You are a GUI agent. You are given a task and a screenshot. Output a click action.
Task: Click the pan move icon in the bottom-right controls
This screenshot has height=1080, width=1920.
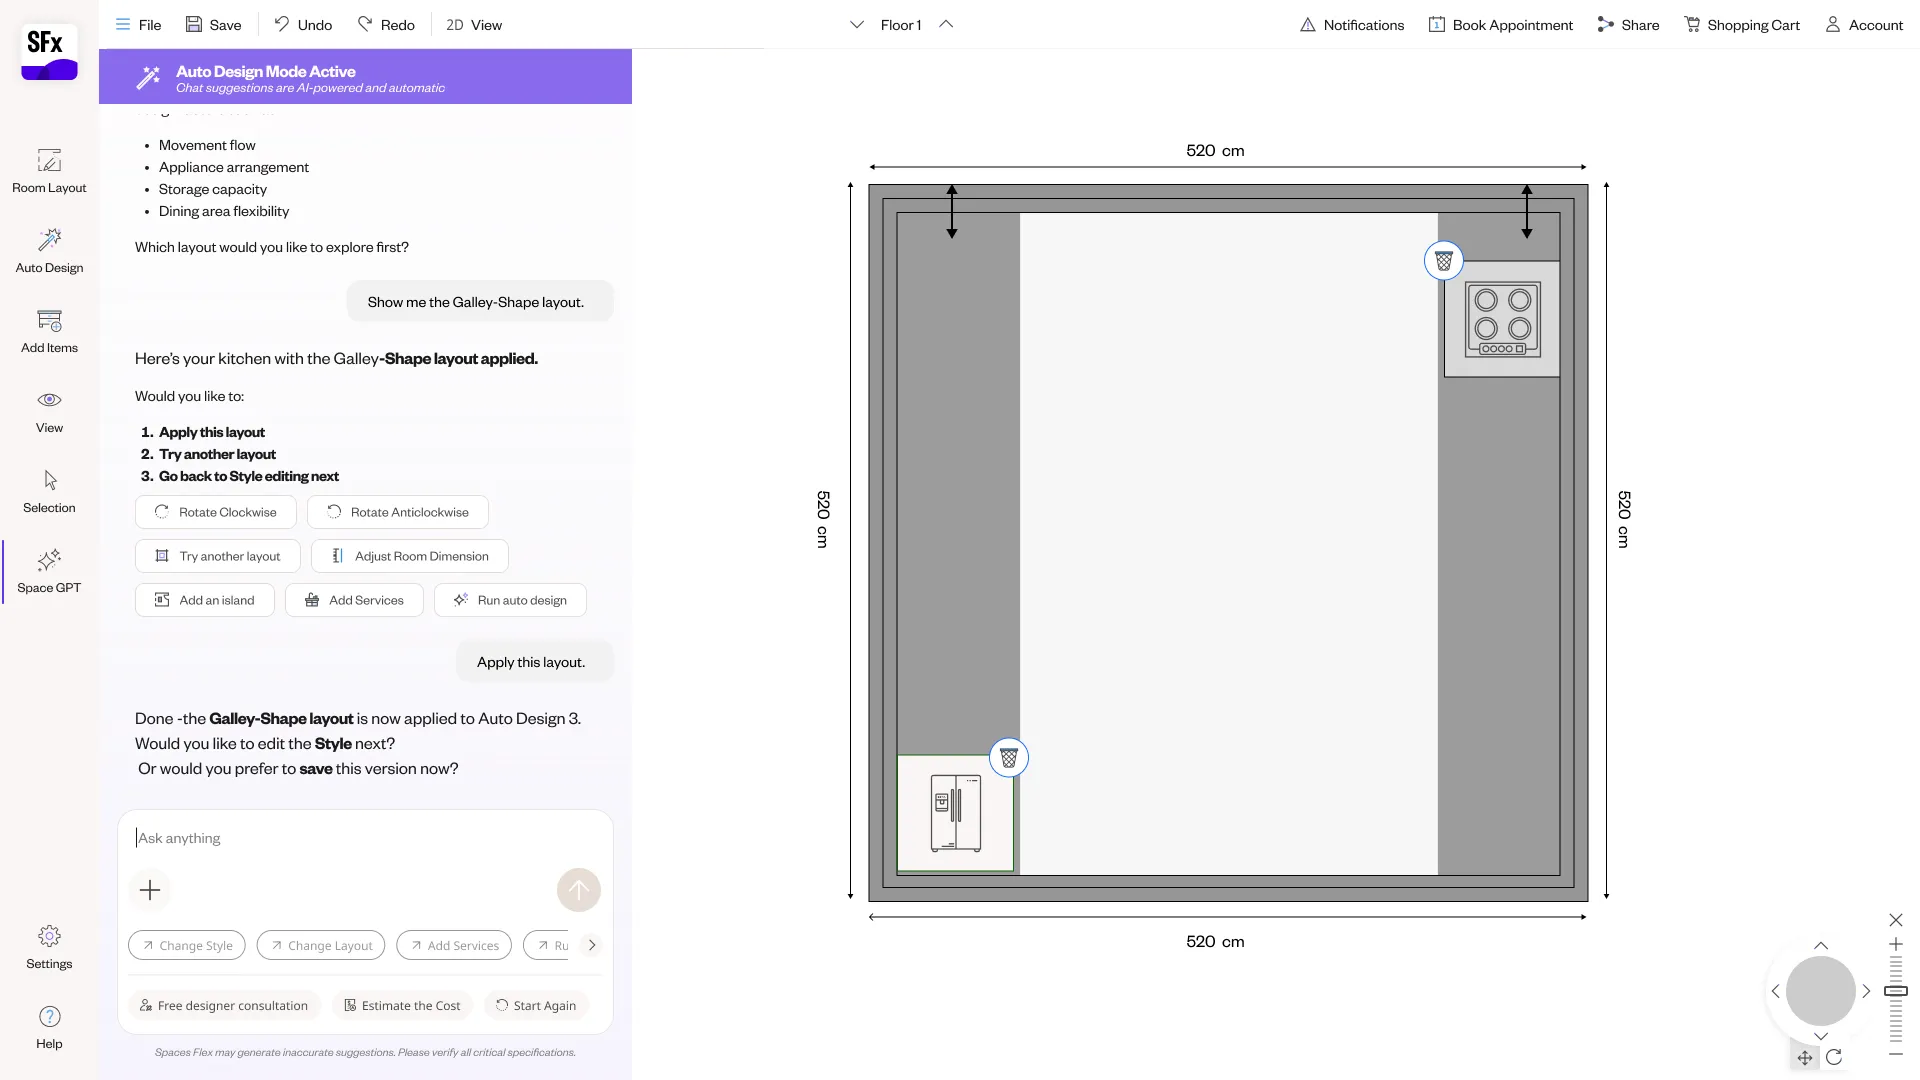(1805, 1057)
